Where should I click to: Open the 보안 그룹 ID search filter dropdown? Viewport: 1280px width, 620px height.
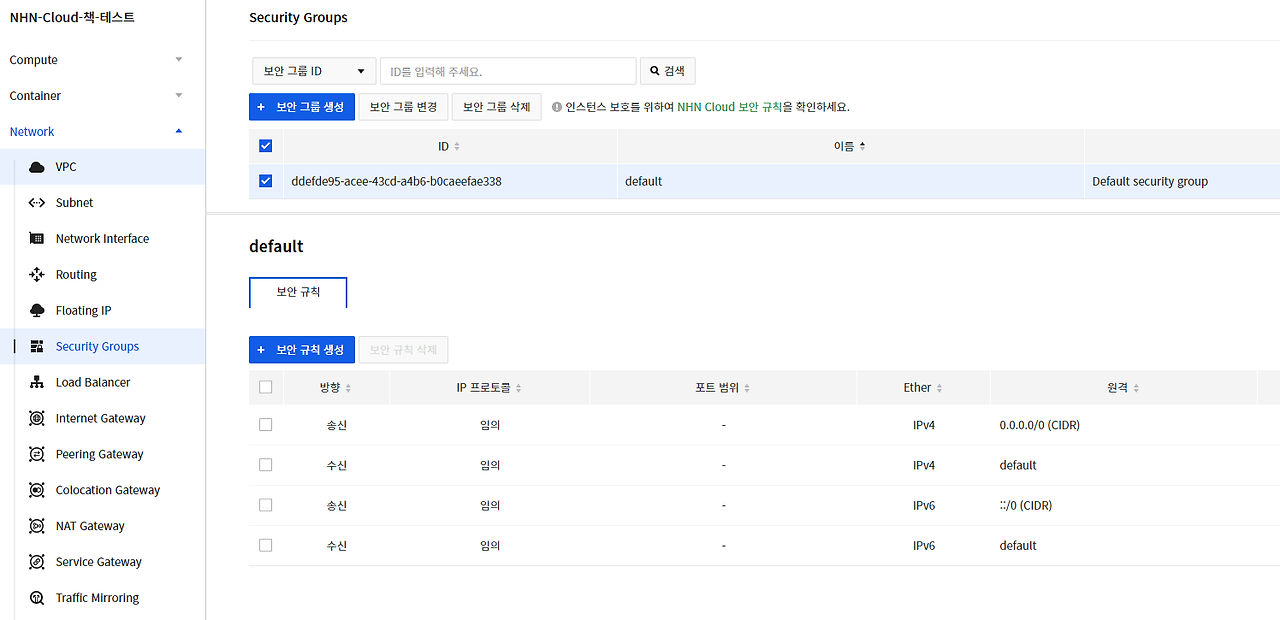pyautogui.click(x=313, y=70)
